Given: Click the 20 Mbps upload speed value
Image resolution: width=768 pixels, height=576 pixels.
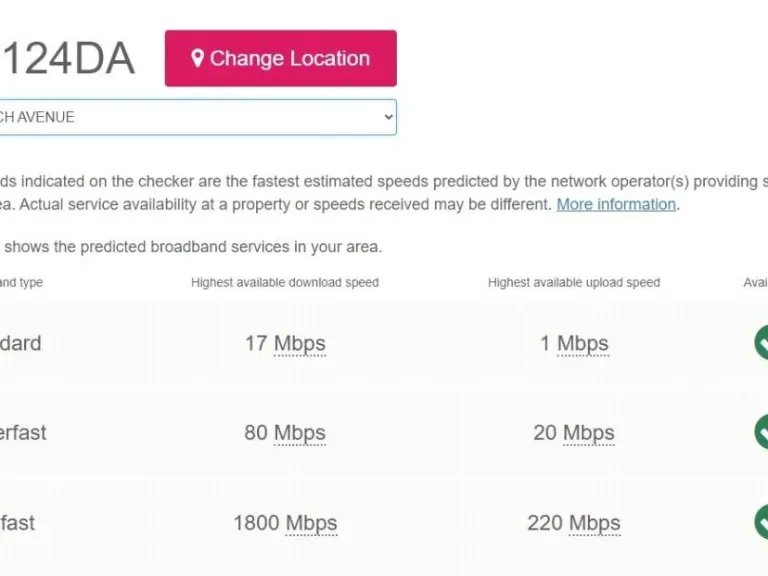Looking at the screenshot, I should tap(574, 433).
